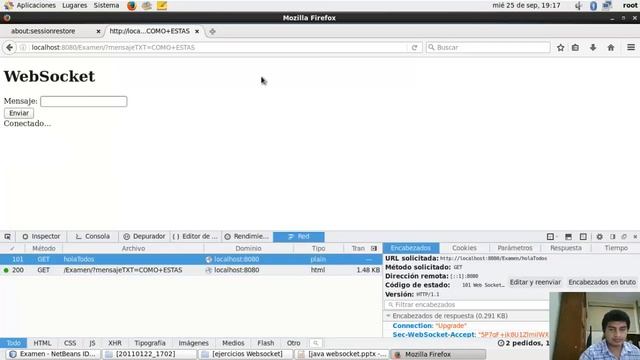Click the notes icon in top panel
Image resolution: width=640 pixels, height=360 pixels.
[162, 5]
